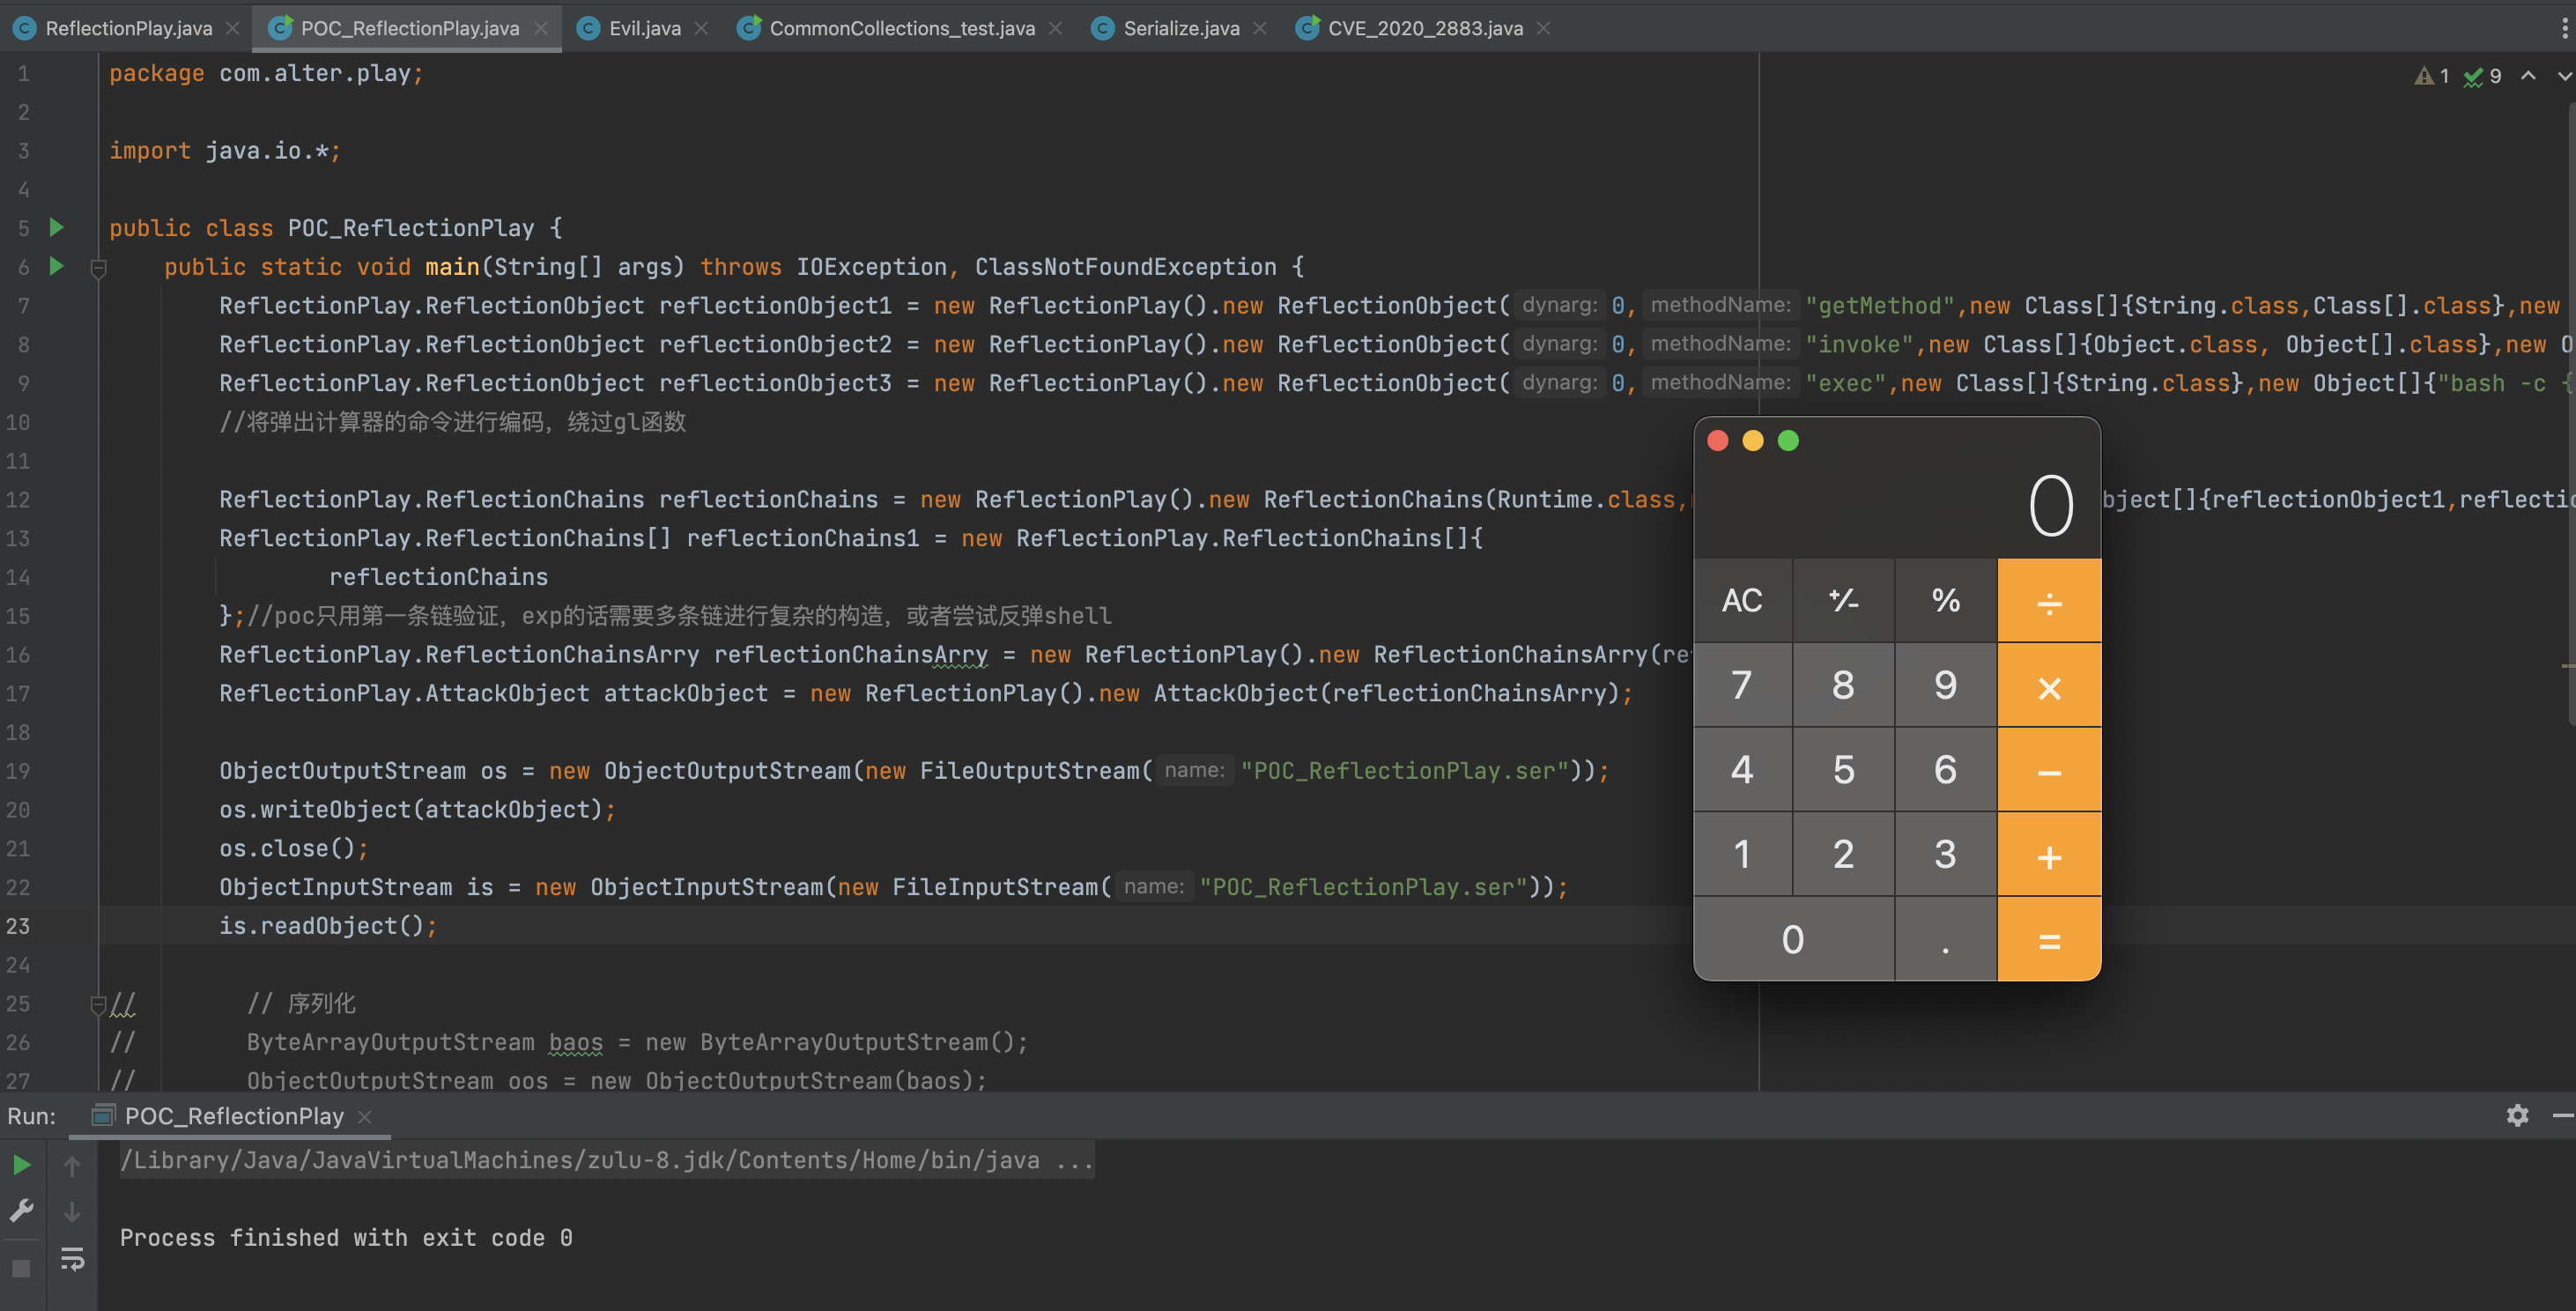Click plus/minus sign key on Calculator

(x=1843, y=600)
